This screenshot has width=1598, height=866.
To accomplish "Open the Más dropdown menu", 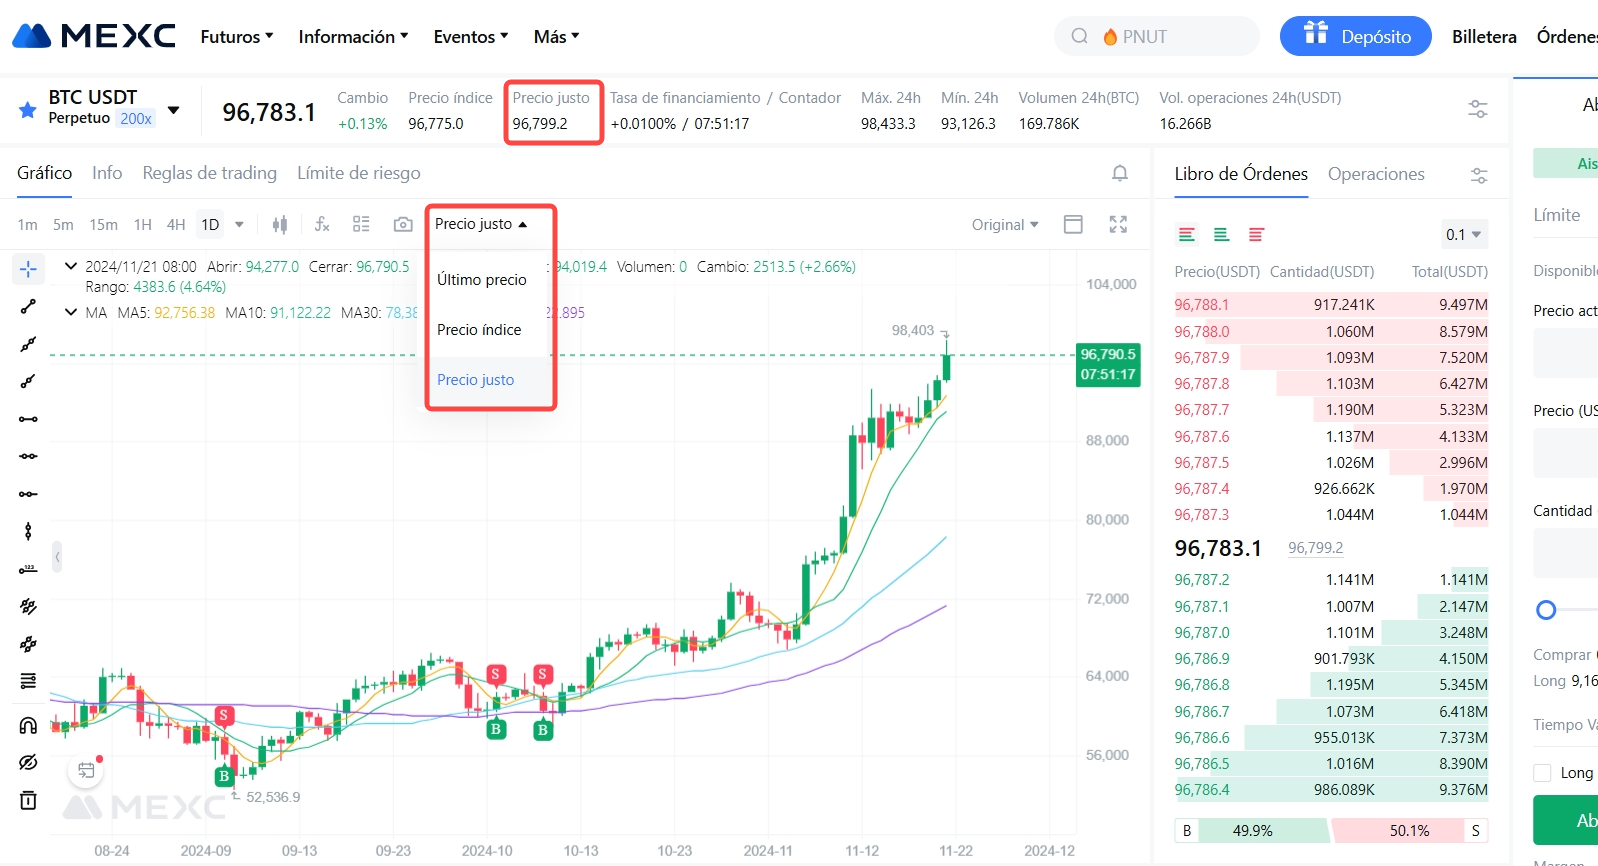I will click(556, 36).
